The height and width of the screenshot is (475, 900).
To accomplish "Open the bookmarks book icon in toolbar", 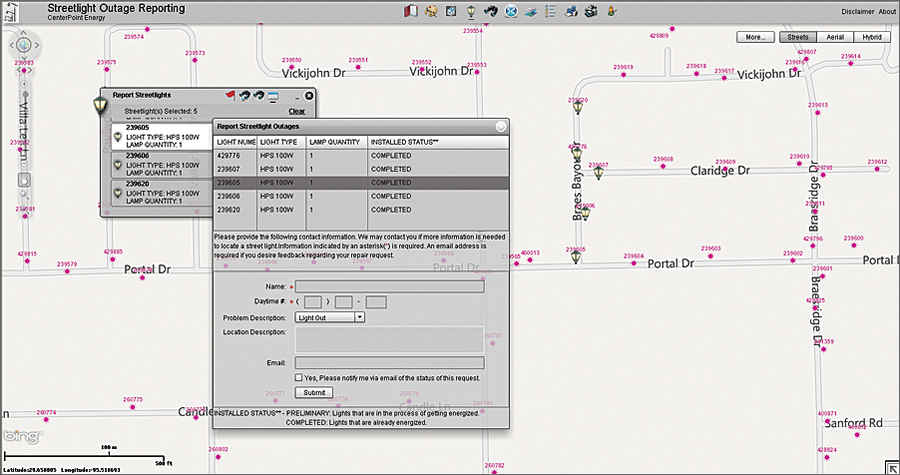I will point(409,12).
